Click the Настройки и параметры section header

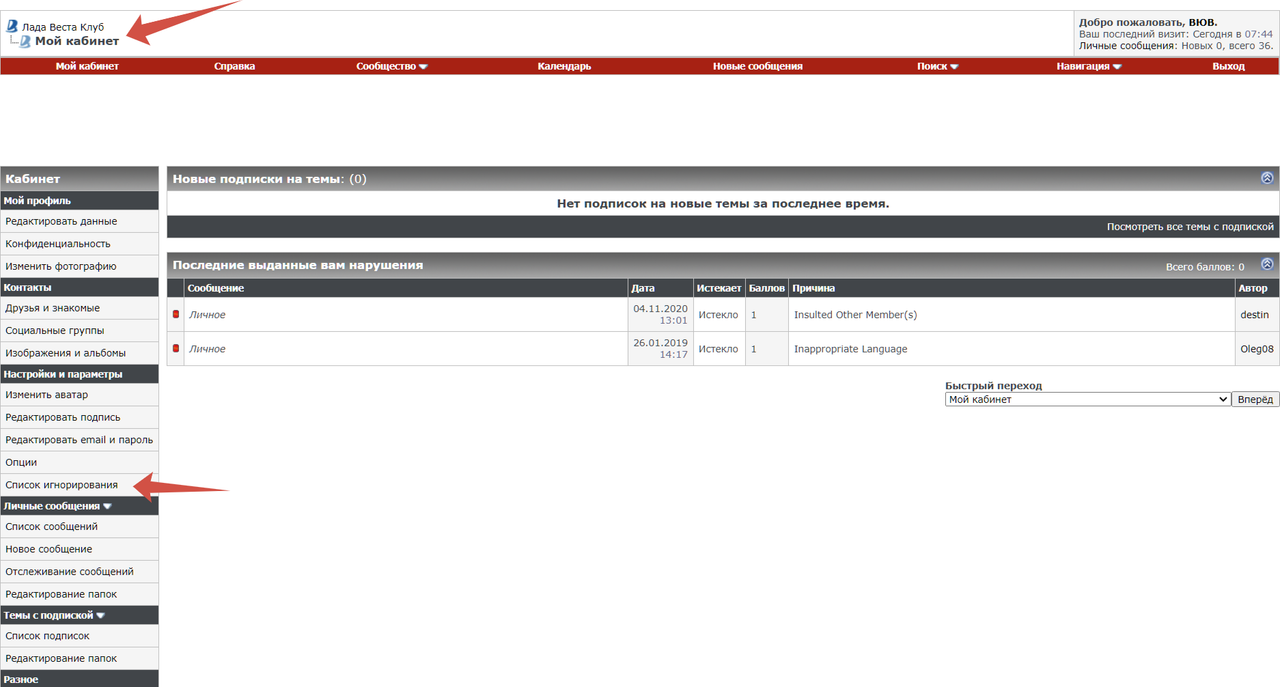[x=79, y=374]
